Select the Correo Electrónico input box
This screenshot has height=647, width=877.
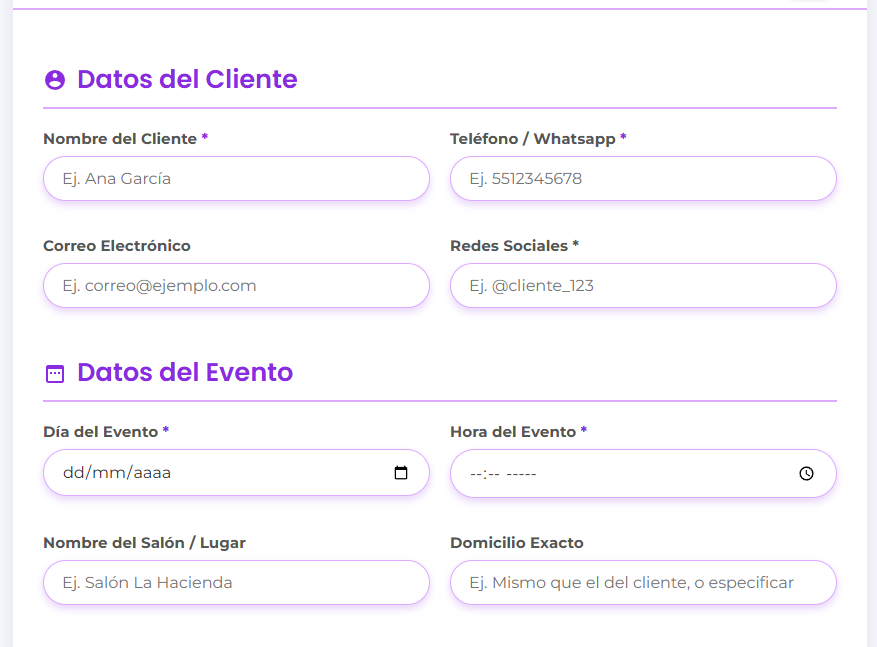click(236, 286)
